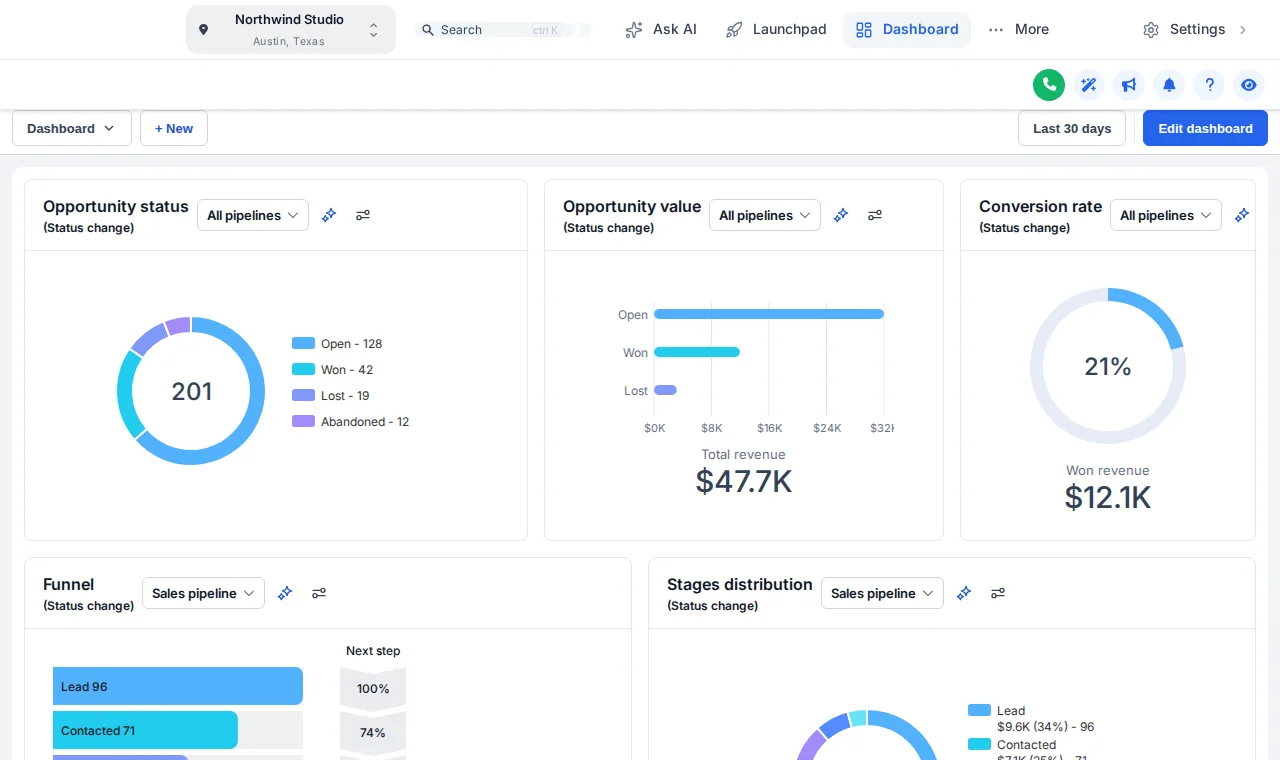Open Settings in the top navigation

point(1196,30)
